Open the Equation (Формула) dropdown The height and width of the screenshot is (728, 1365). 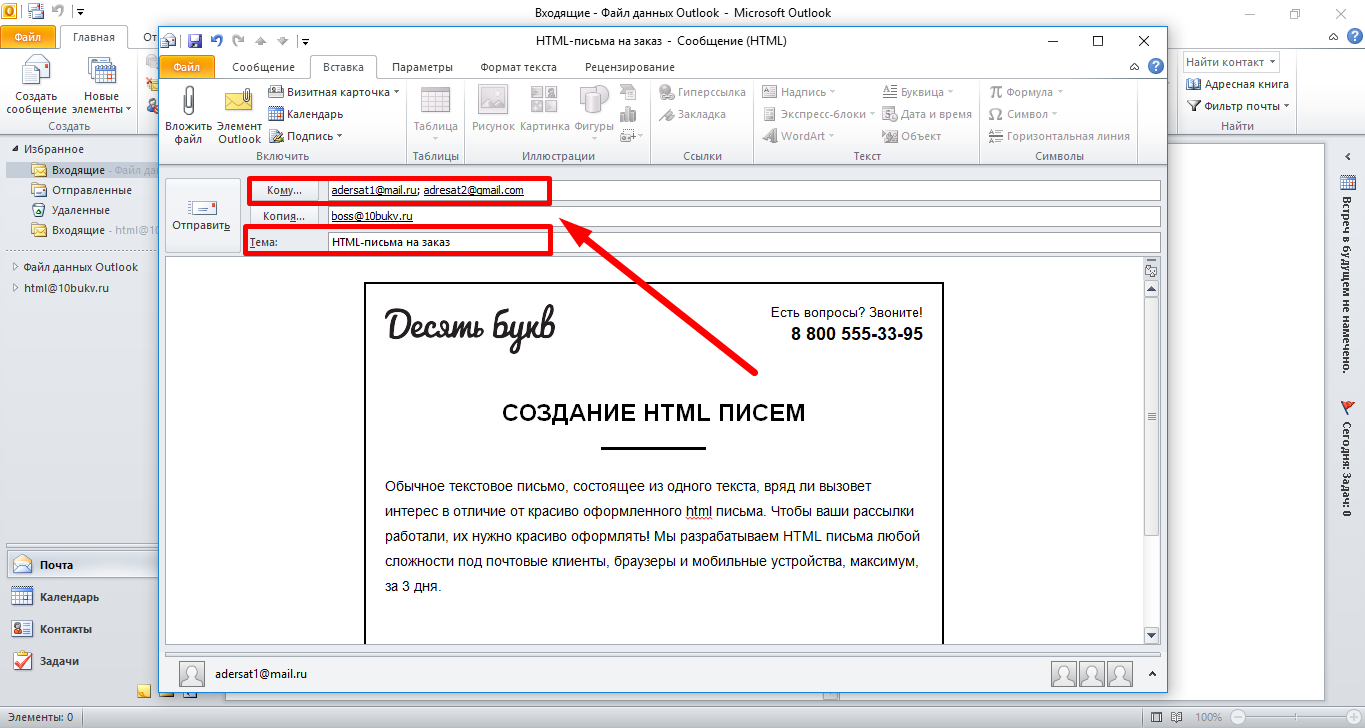tap(1025, 92)
